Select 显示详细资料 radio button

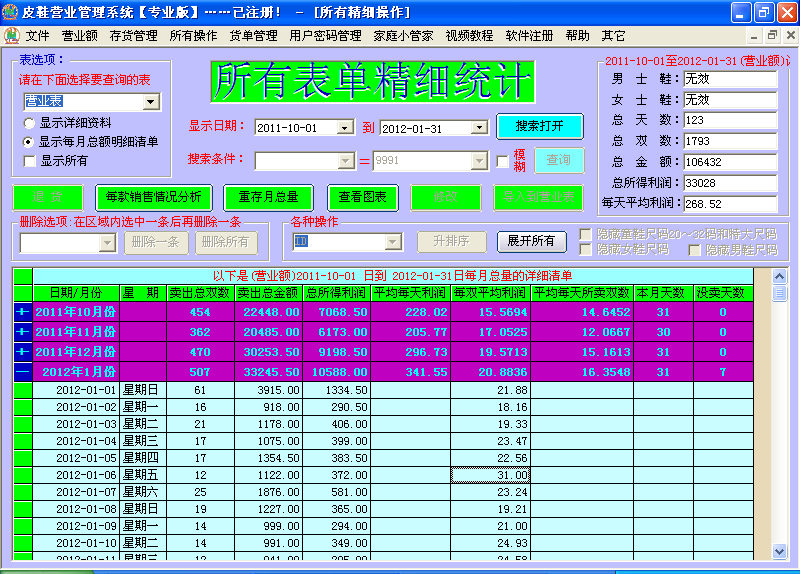(x=29, y=123)
